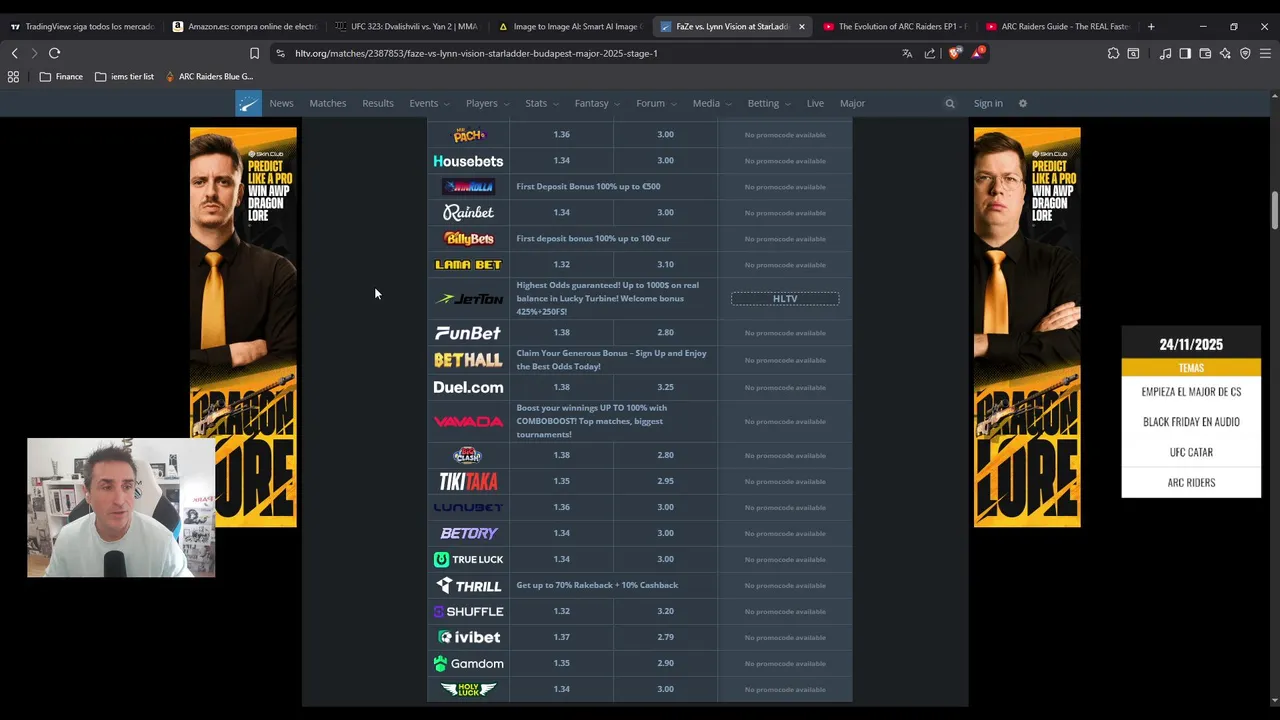Bookmark this page icon
Image resolution: width=1280 pixels, height=720 pixels.
coord(254,53)
